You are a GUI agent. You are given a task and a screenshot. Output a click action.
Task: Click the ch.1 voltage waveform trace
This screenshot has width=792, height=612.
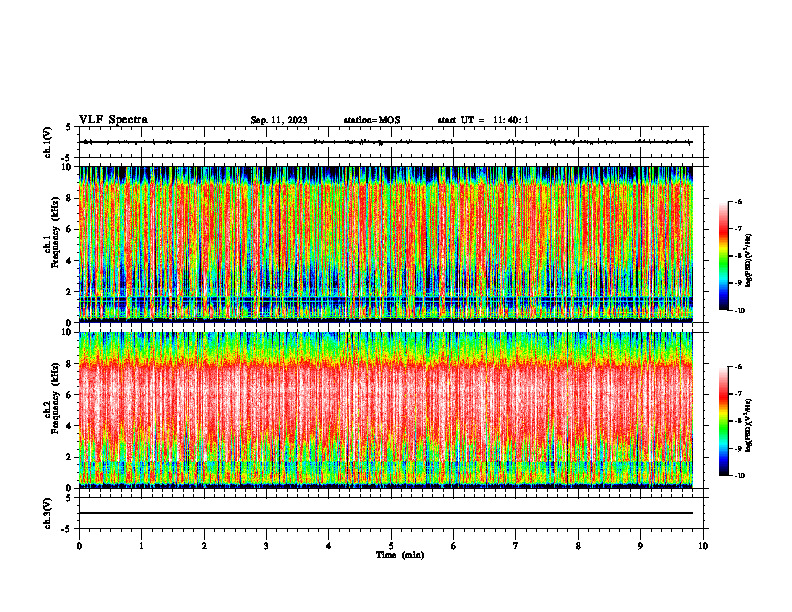[386, 142]
